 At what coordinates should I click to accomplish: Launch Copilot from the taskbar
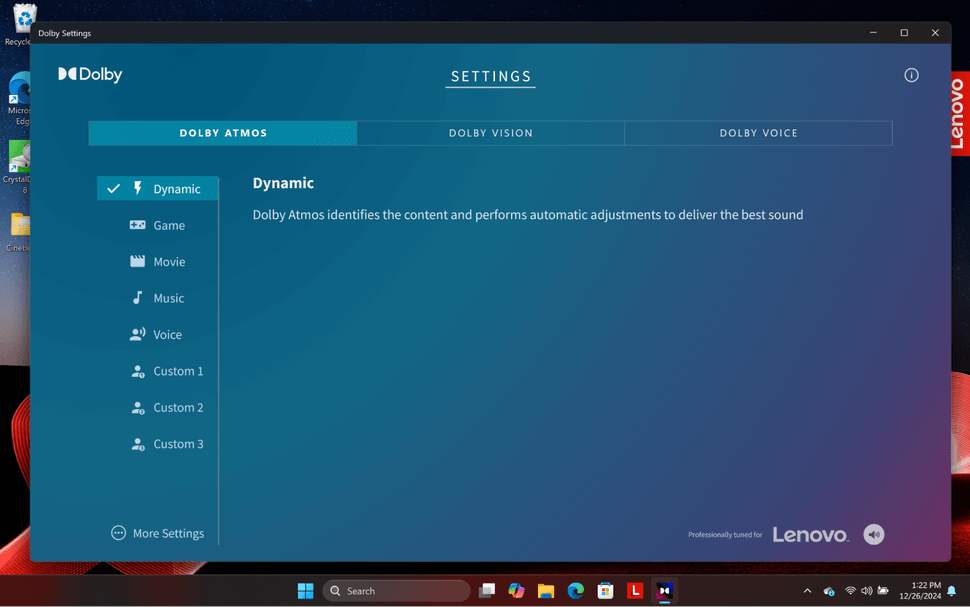click(x=517, y=591)
